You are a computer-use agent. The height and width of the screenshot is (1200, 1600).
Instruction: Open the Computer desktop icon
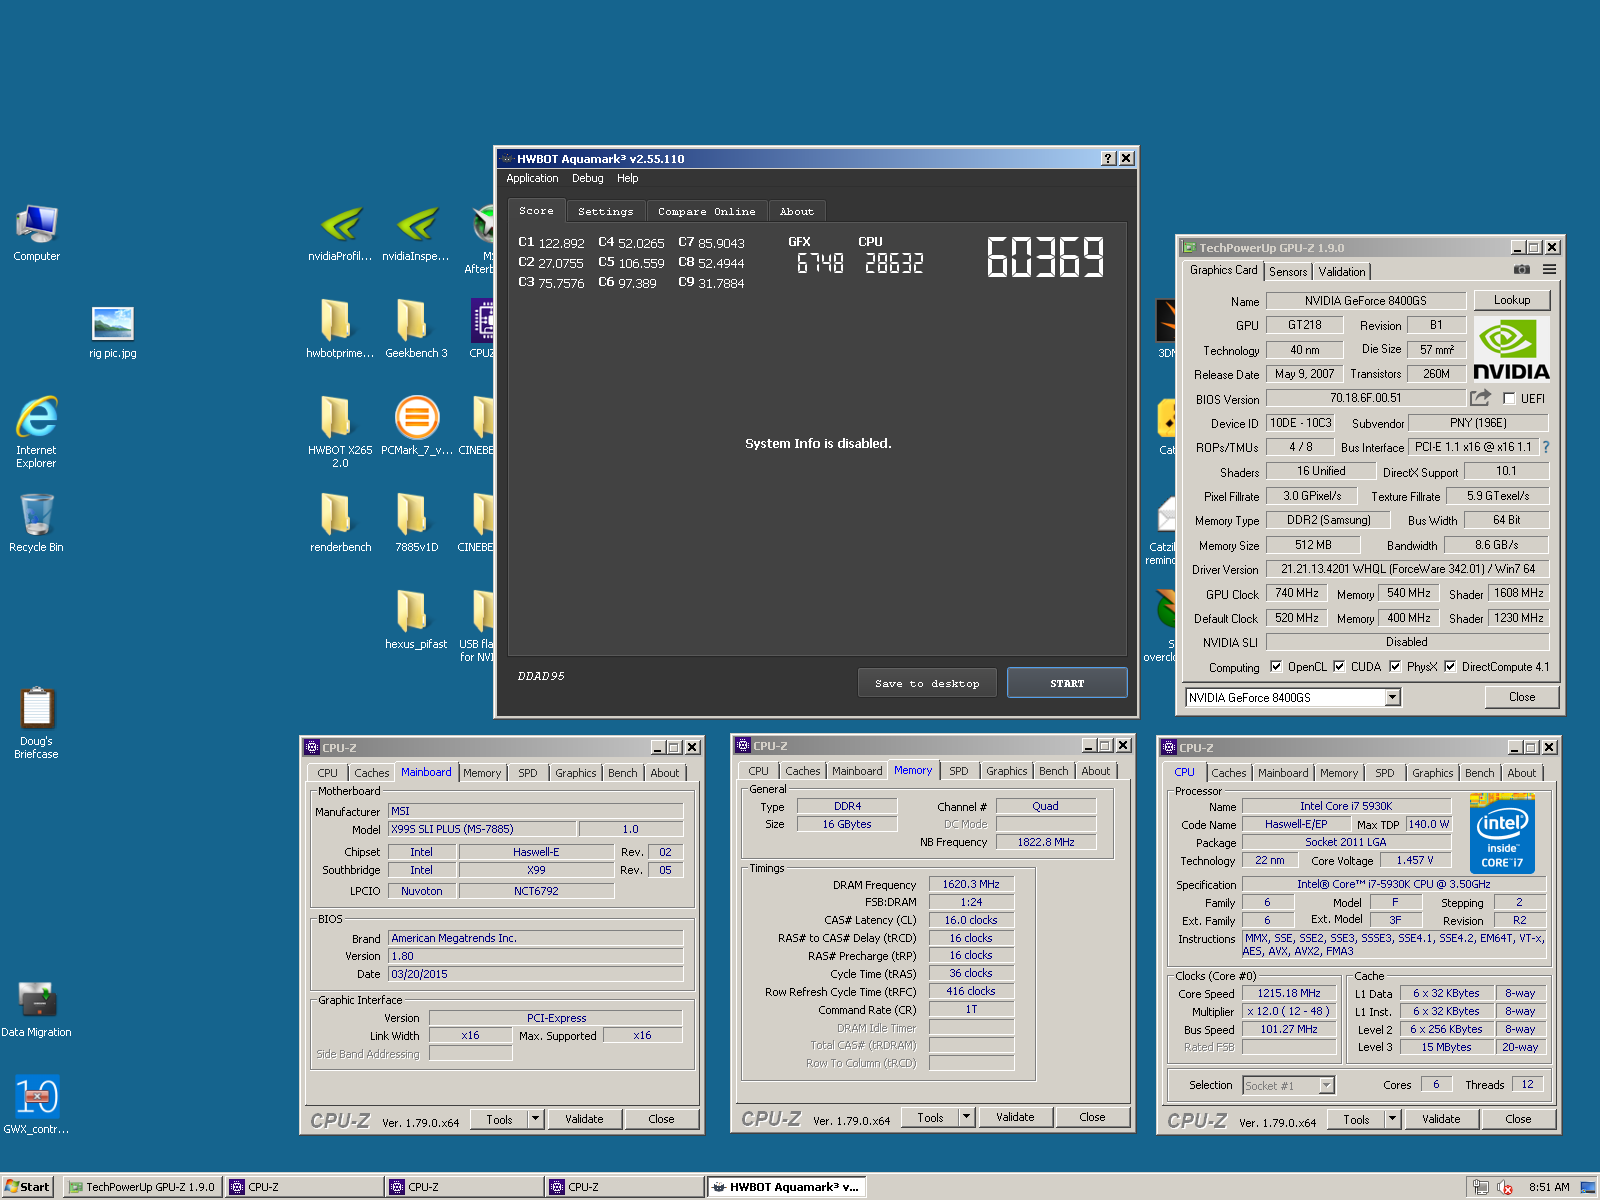[x=36, y=232]
